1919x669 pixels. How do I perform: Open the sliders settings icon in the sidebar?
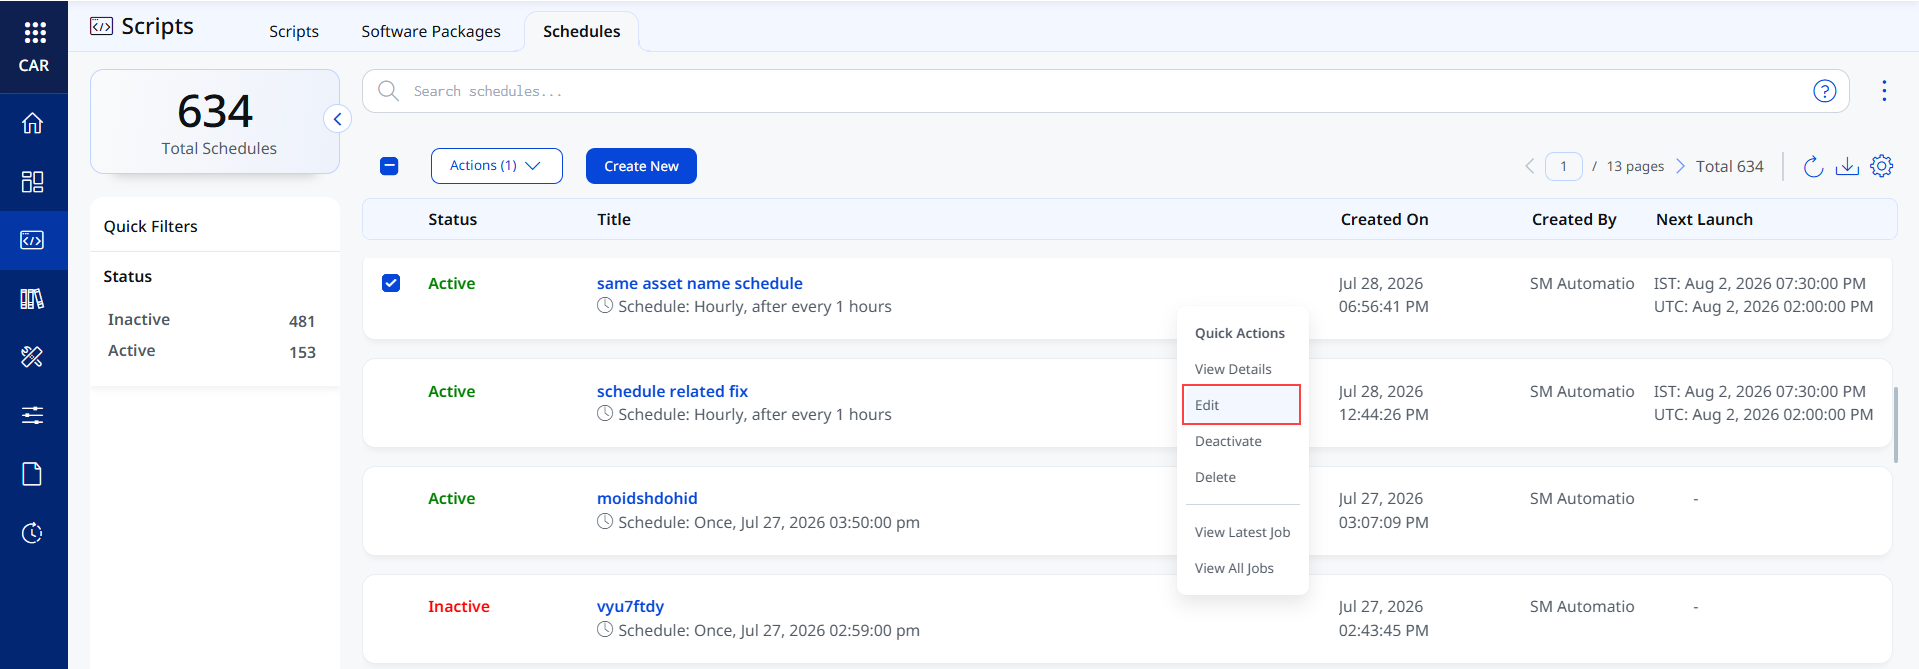coord(33,415)
